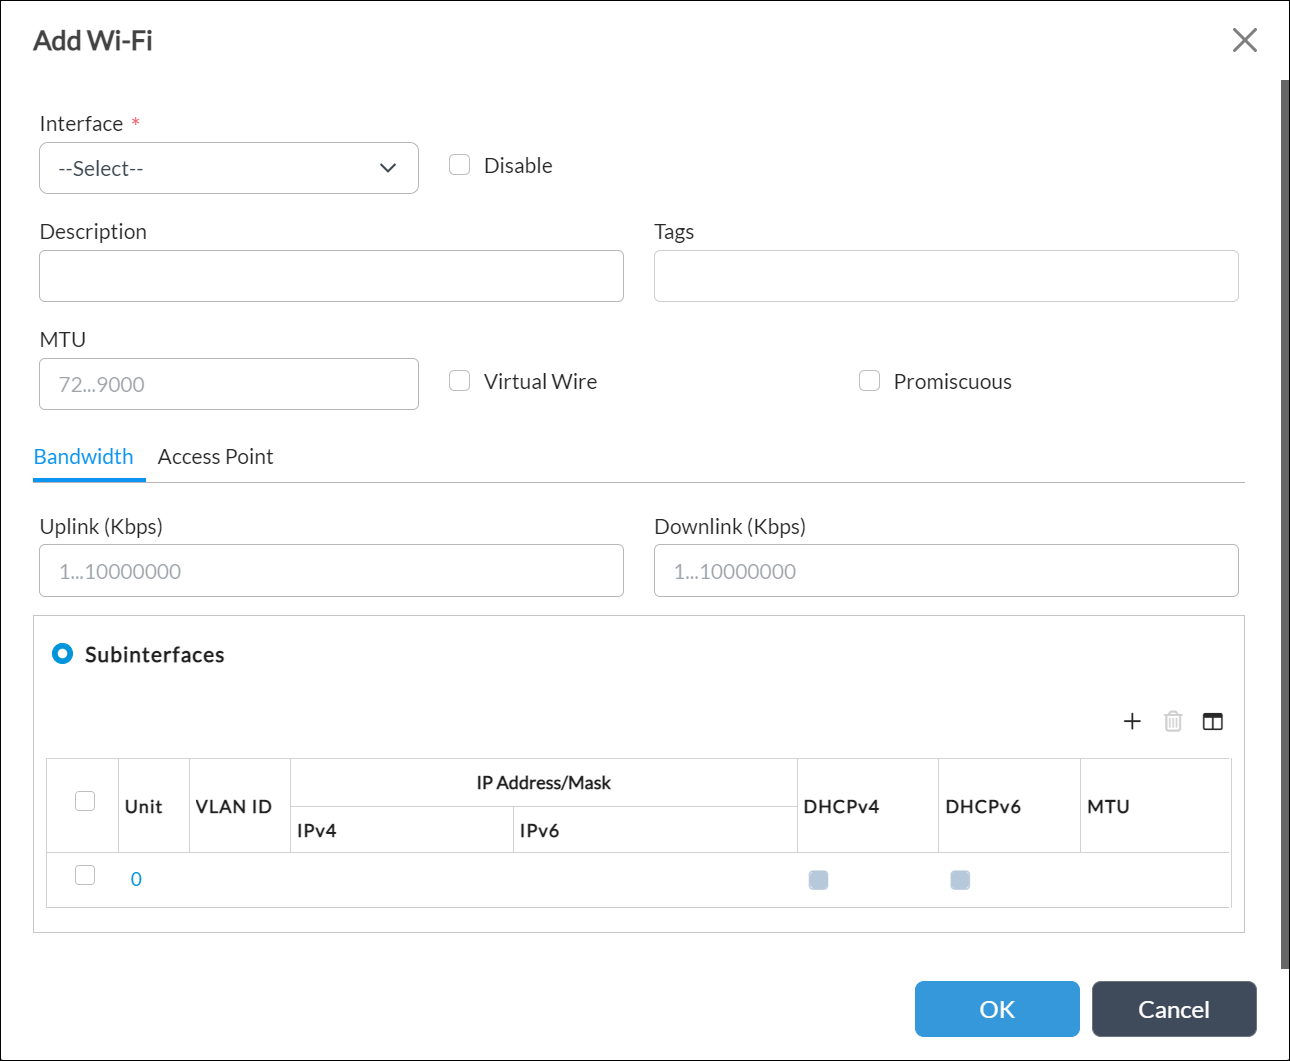Open the column layout icon
1290x1061 pixels.
click(x=1213, y=721)
